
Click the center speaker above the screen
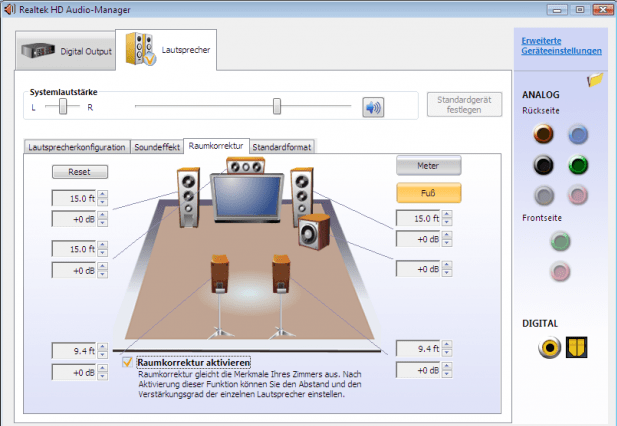tap(246, 166)
